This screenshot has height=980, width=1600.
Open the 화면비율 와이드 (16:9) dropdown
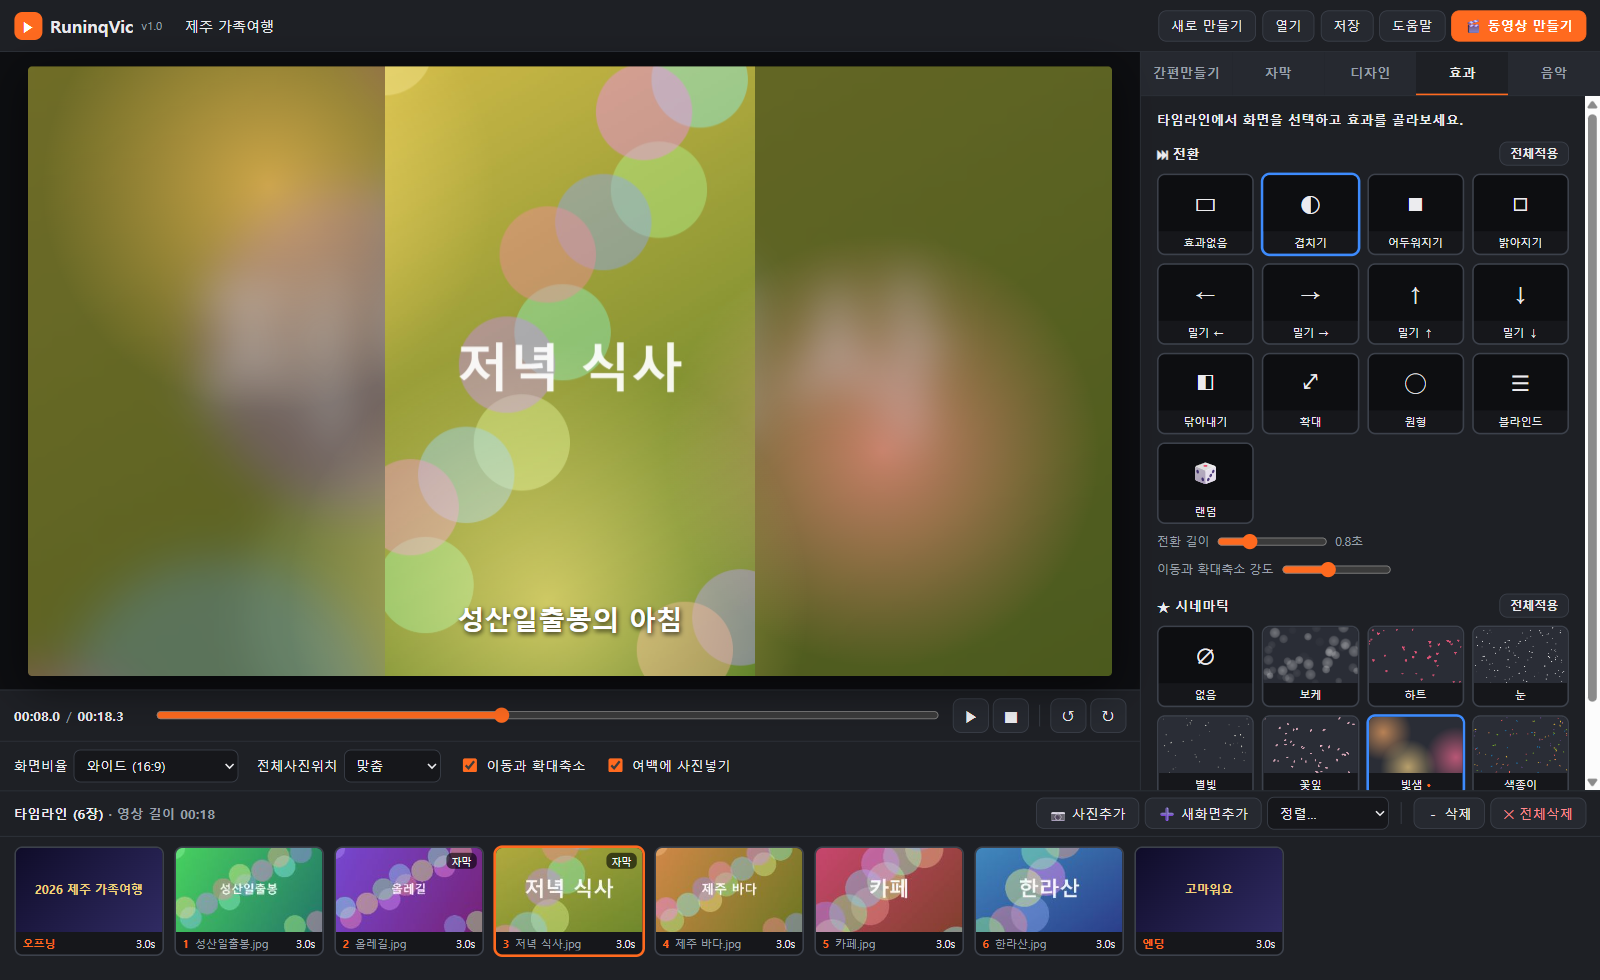tap(156, 766)
